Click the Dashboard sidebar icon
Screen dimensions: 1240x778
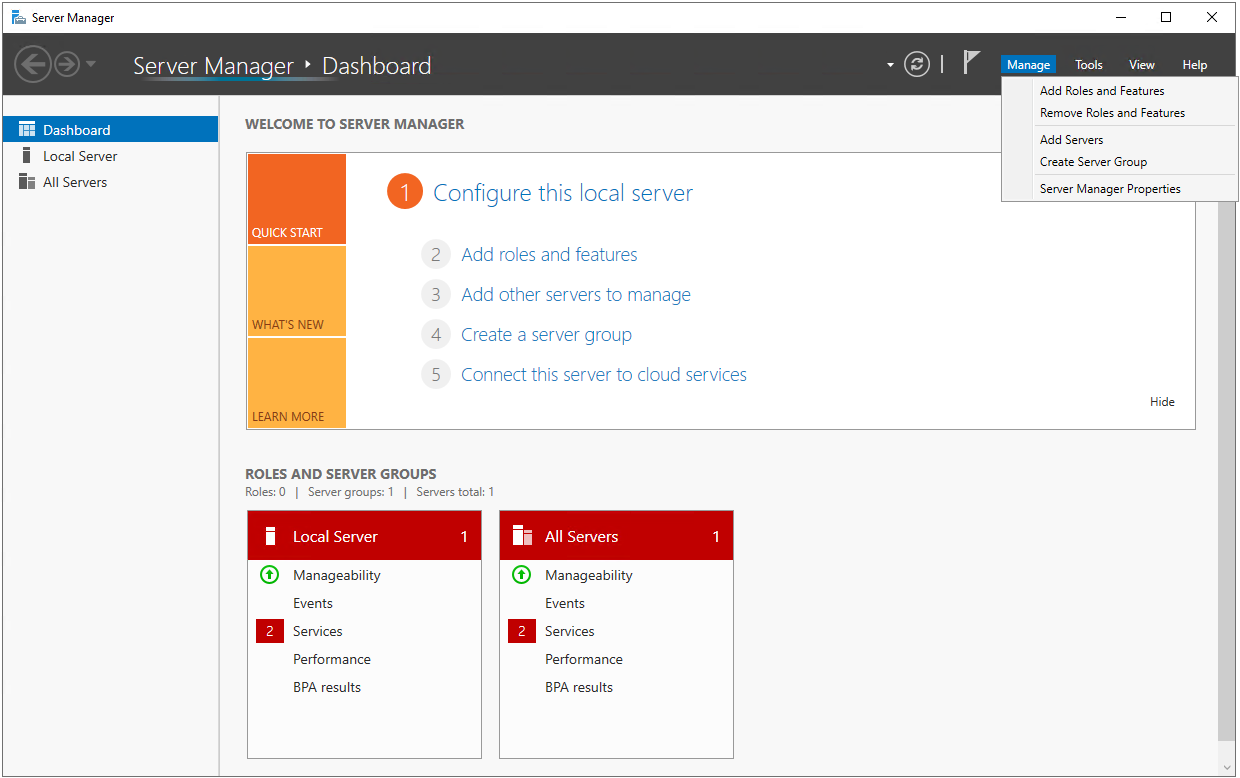tap(27, 130)
